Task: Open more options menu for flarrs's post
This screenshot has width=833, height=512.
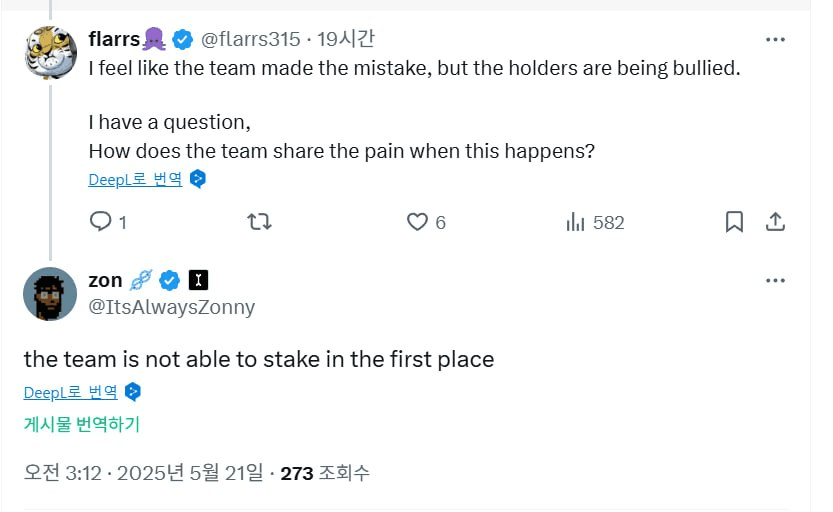Action: [x=775, y=39]
